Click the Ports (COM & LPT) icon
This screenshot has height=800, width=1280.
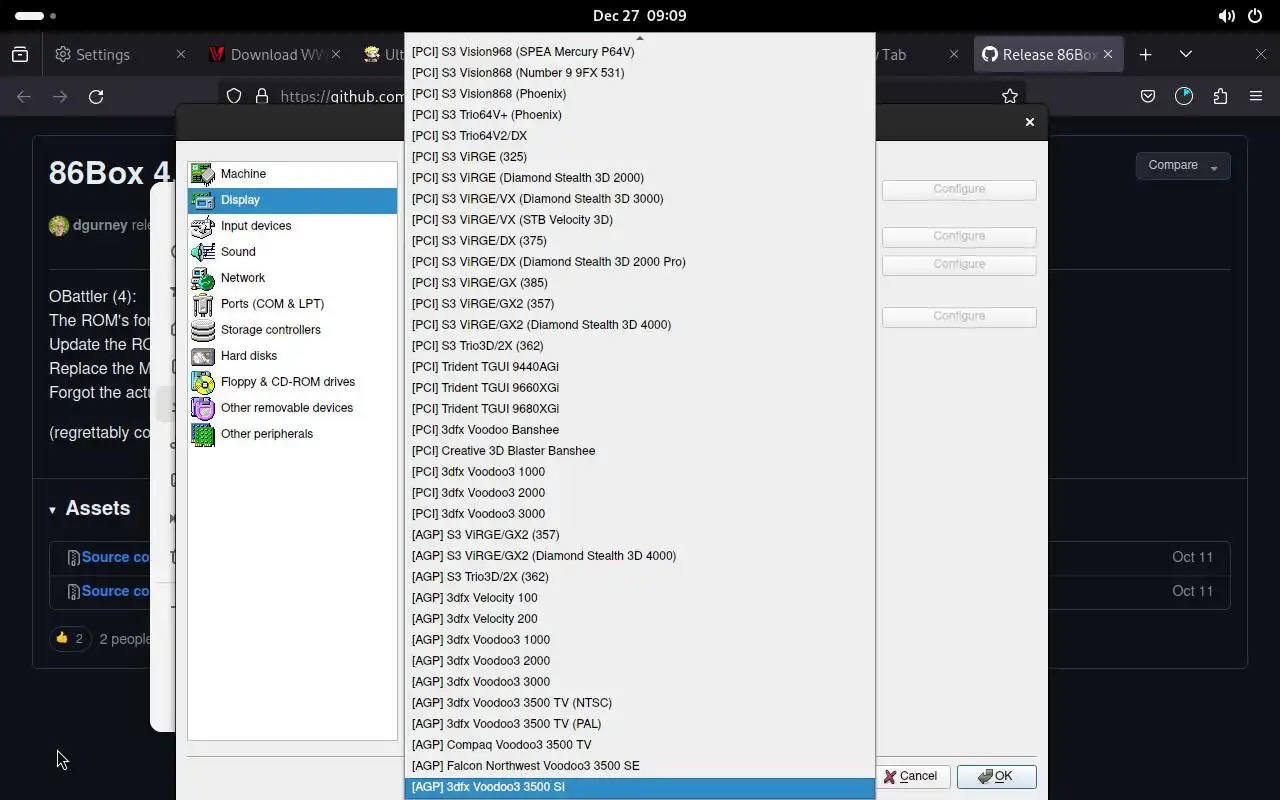point(203,304)
